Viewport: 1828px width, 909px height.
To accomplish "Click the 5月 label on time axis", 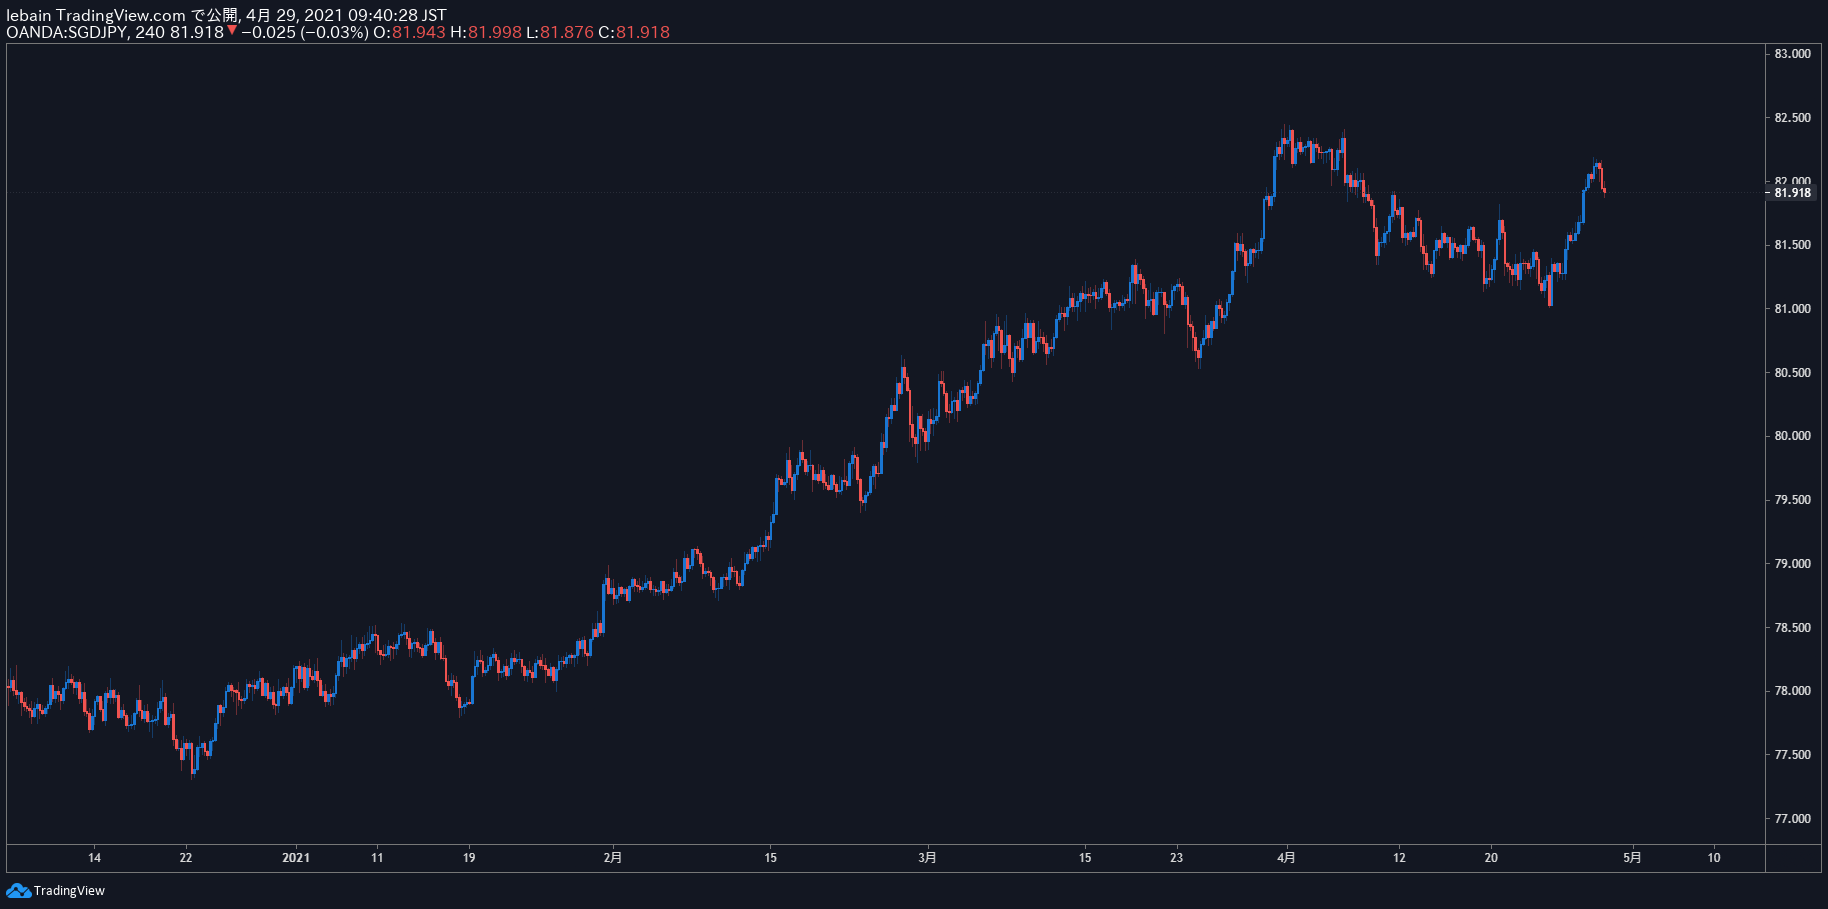I will pyautogui.click(x=1632, y=857).
